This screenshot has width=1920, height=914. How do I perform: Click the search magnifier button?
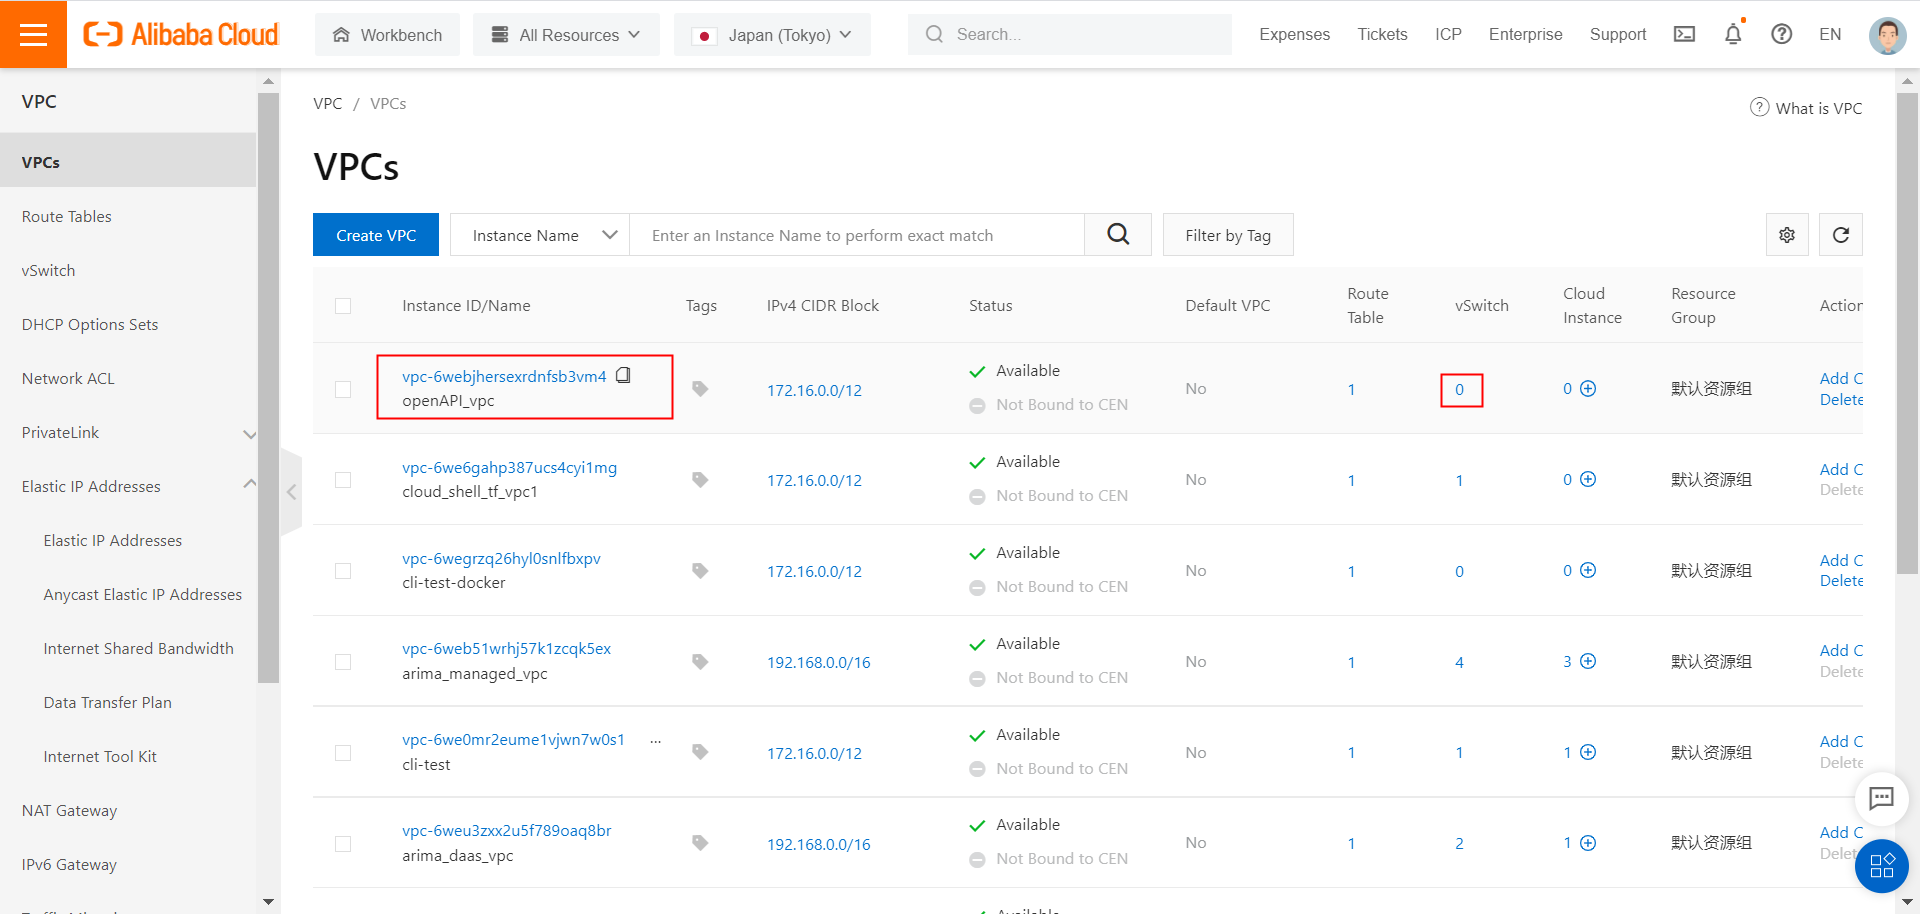[x=1118, y=234]
